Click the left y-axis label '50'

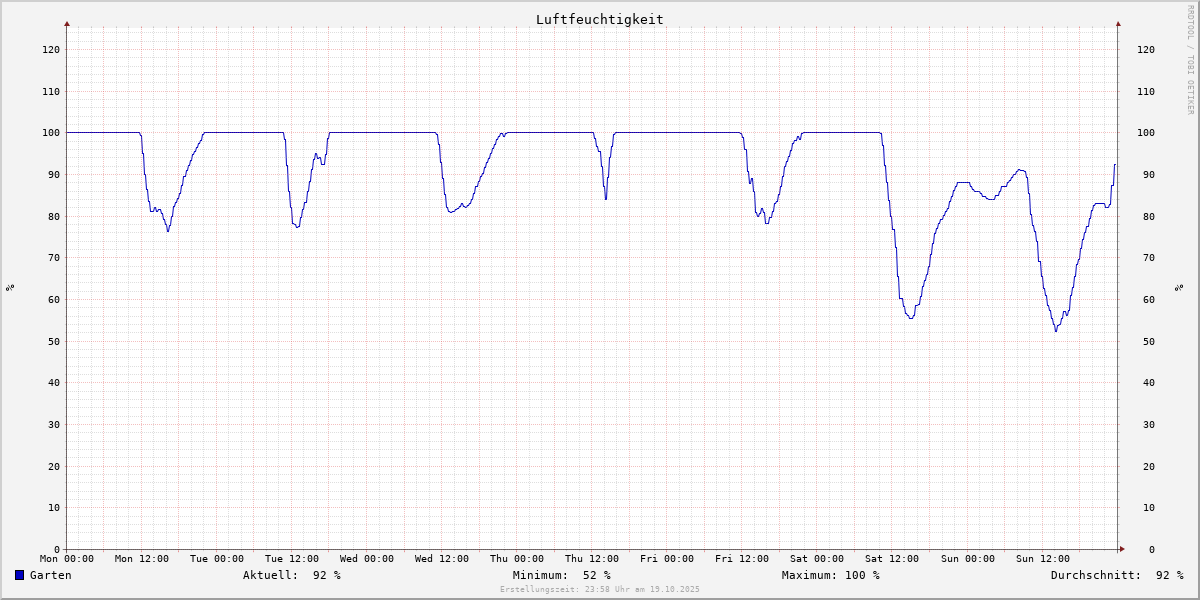(x=54, y=341)
